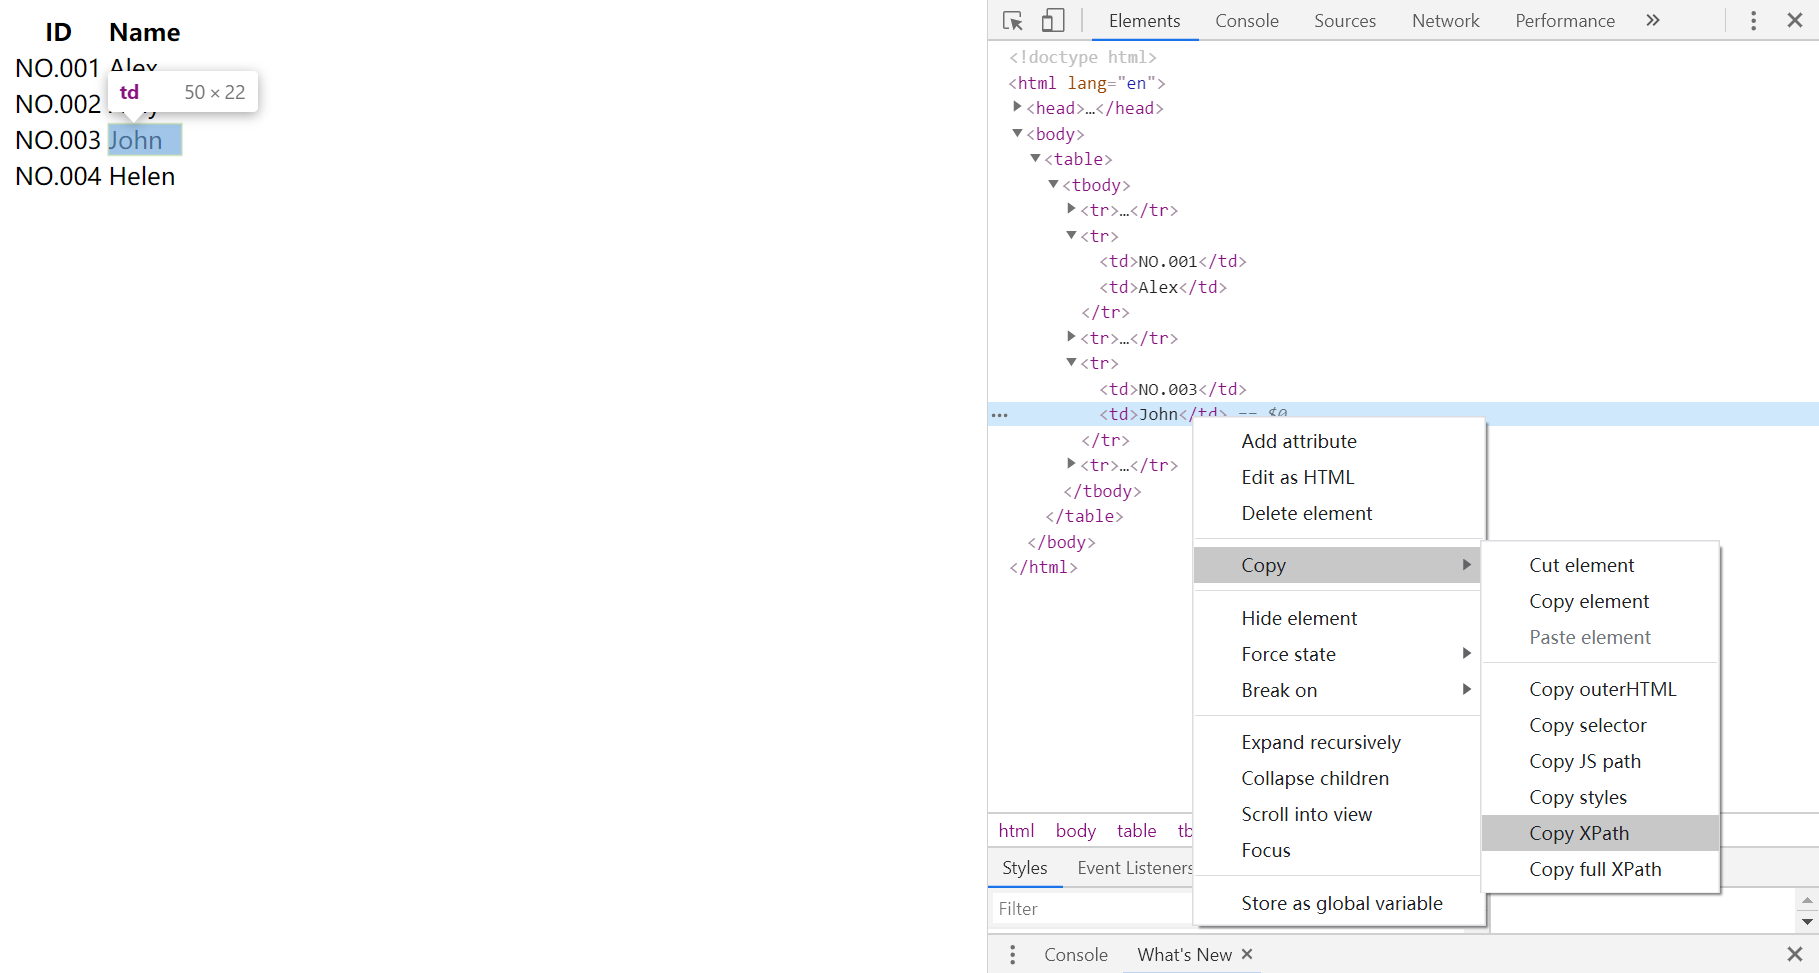This screenshot has height=973, width=1819.
Task: Choose Collapse children
Action: pos(1337,778)
